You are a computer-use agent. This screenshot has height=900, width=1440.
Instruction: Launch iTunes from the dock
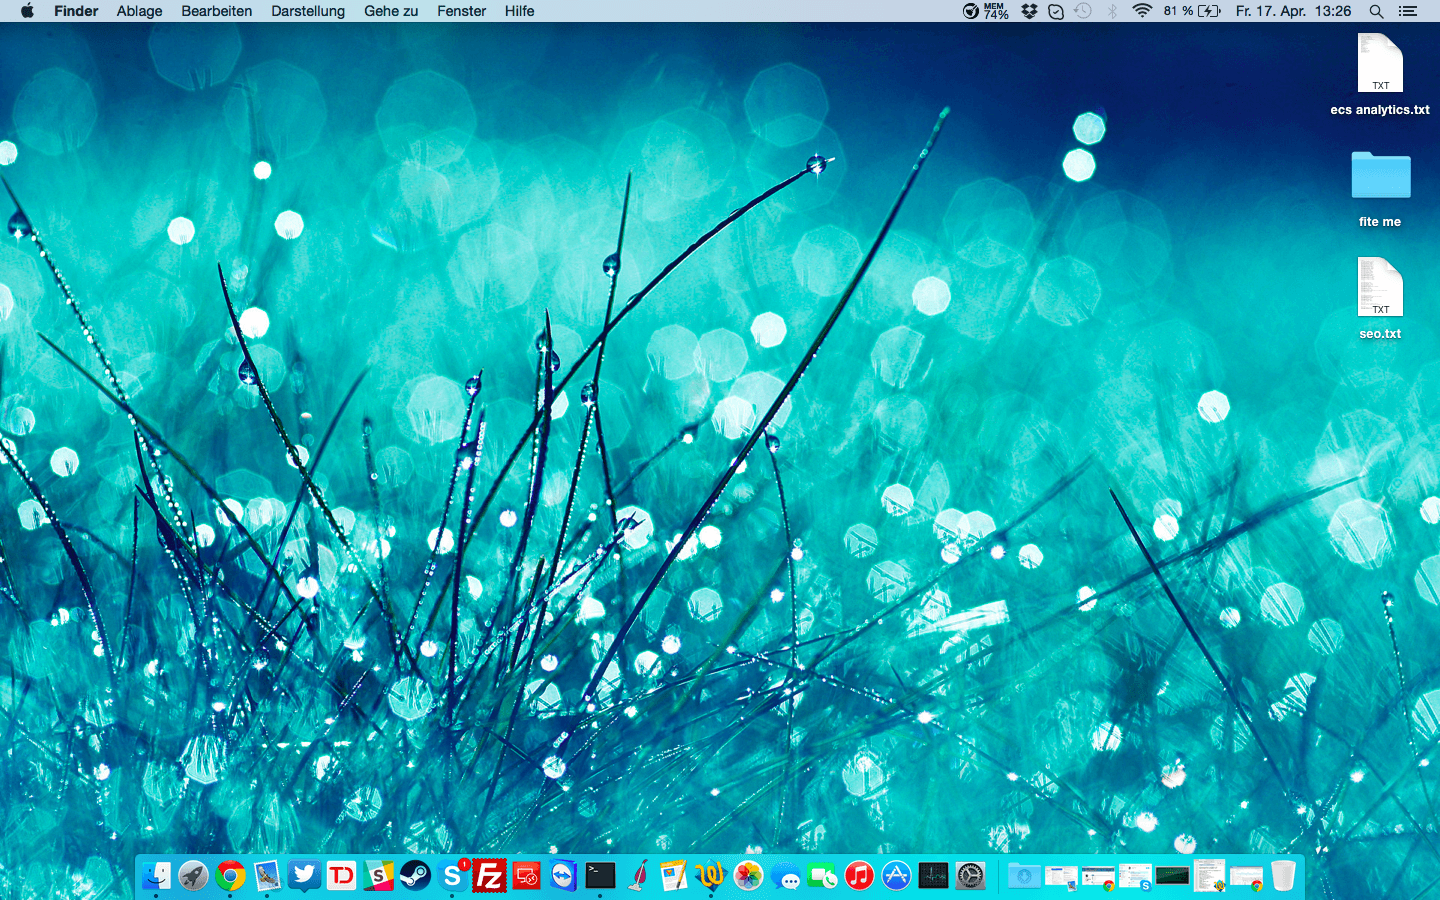click(x=859, y=877)
